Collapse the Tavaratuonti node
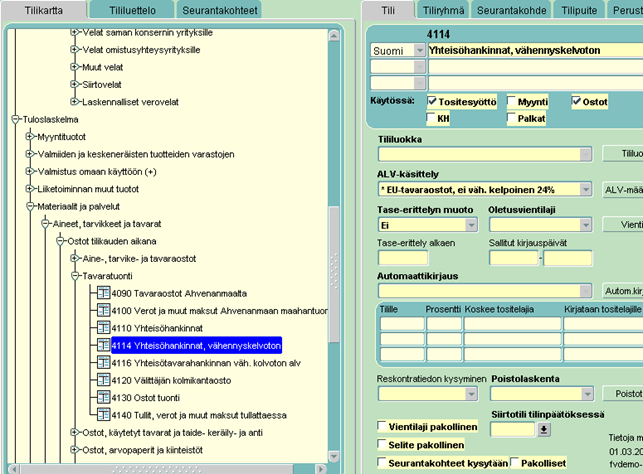 [75, 276]
